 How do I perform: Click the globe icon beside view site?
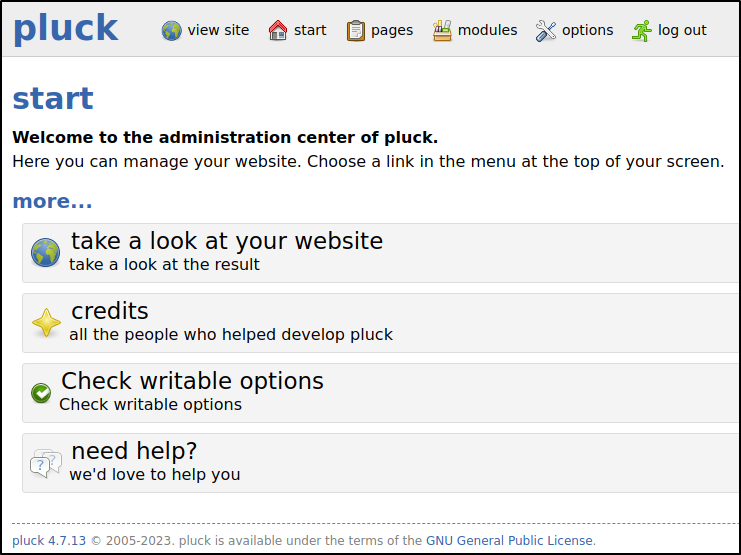171,31
